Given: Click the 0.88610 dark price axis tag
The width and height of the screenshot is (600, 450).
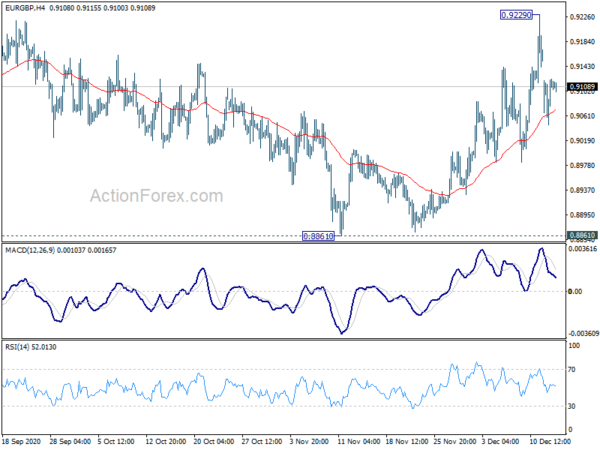Looking at the screenshot, I should point(582,235).
